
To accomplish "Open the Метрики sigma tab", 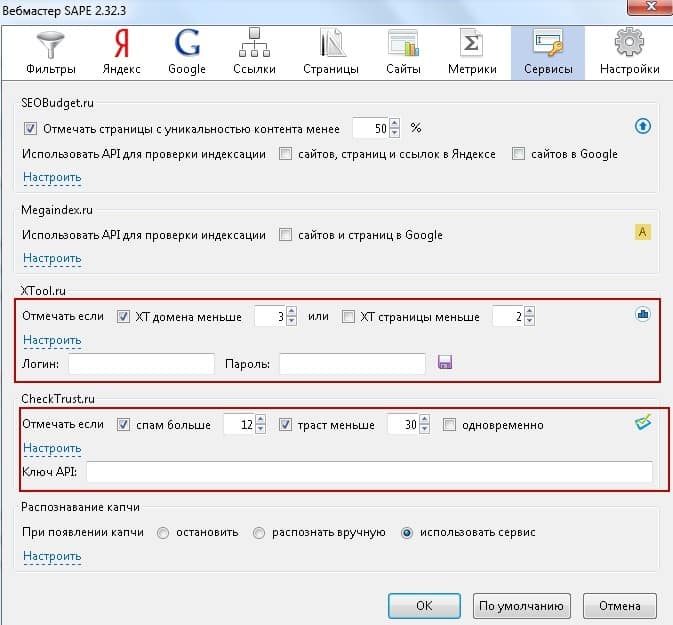I will point(472,52).
